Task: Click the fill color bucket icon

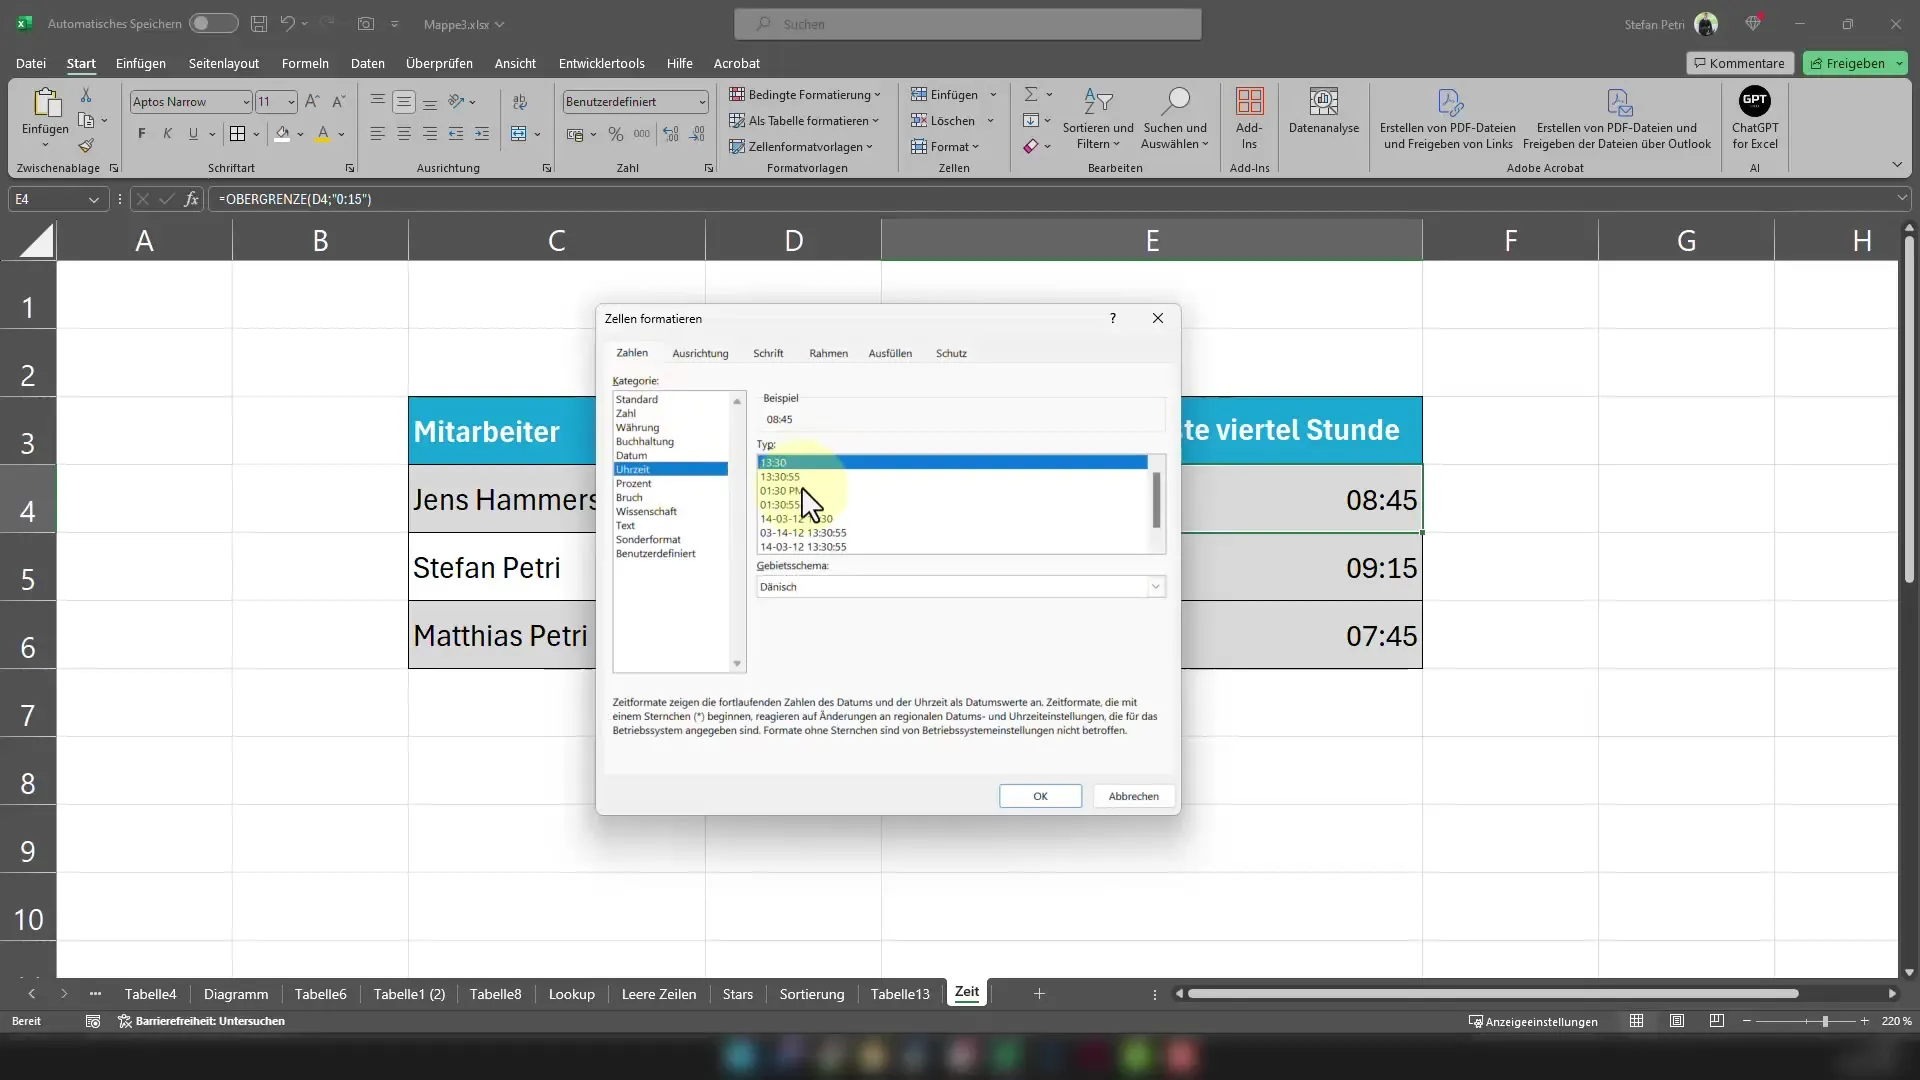Action: 282,134
